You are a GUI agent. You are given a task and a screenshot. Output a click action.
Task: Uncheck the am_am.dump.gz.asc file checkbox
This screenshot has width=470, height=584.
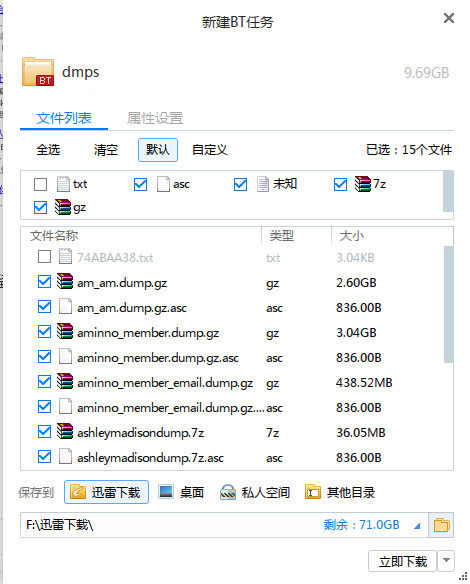[x=44, y=307]
